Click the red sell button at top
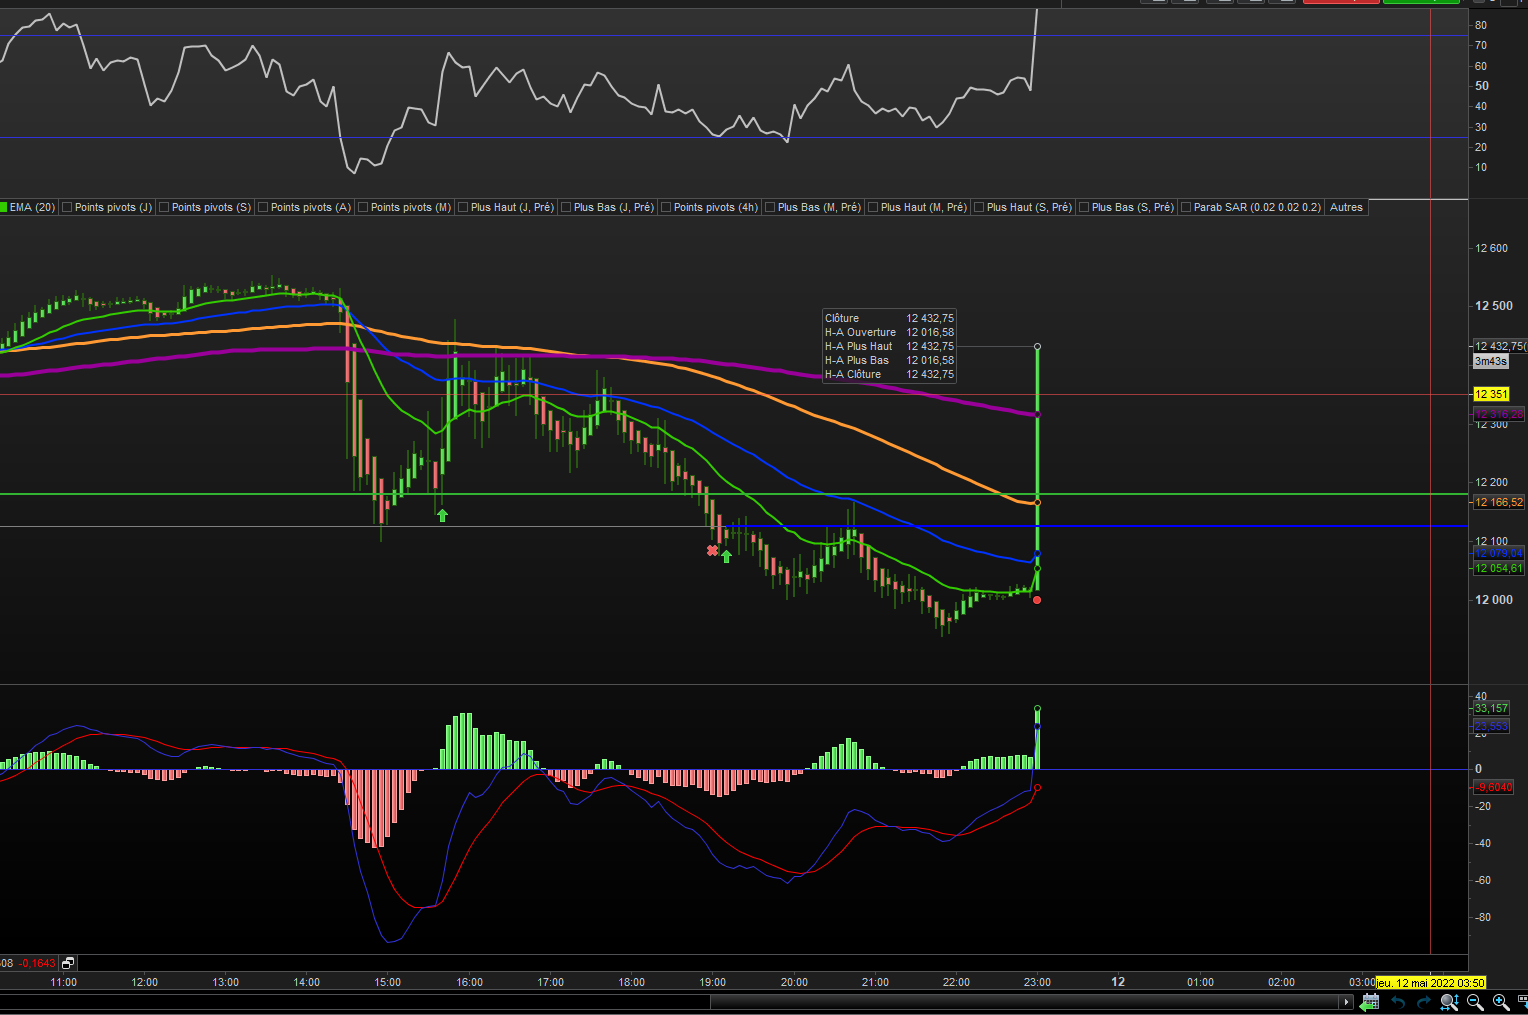This screenshot has height=1015, width=1528. click(x=1340, y=1)
